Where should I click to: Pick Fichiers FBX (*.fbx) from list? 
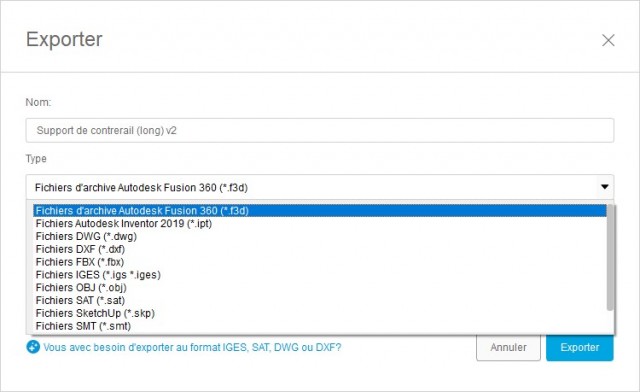click(x=320, y=262)
